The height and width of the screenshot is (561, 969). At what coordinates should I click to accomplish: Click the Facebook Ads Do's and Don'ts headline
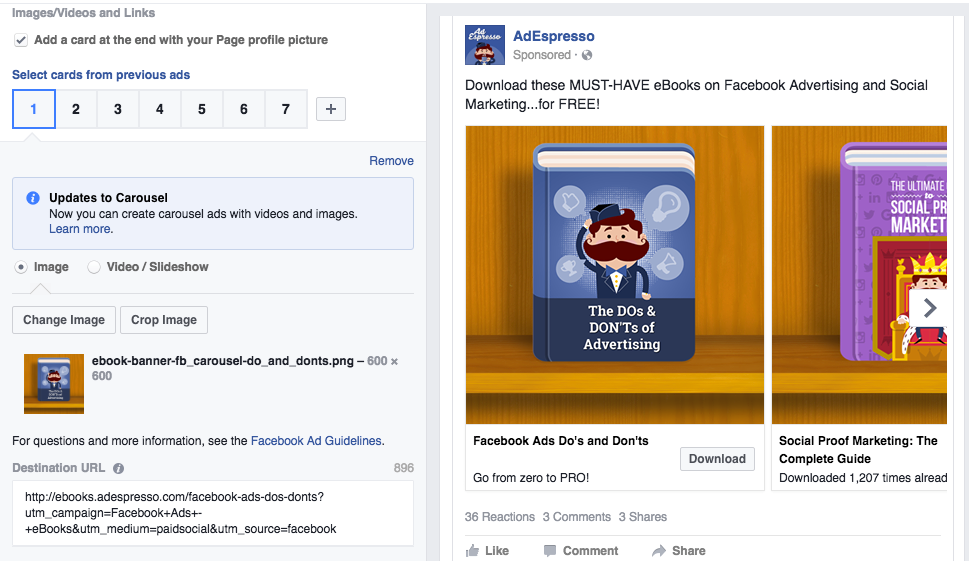(561, 441)
